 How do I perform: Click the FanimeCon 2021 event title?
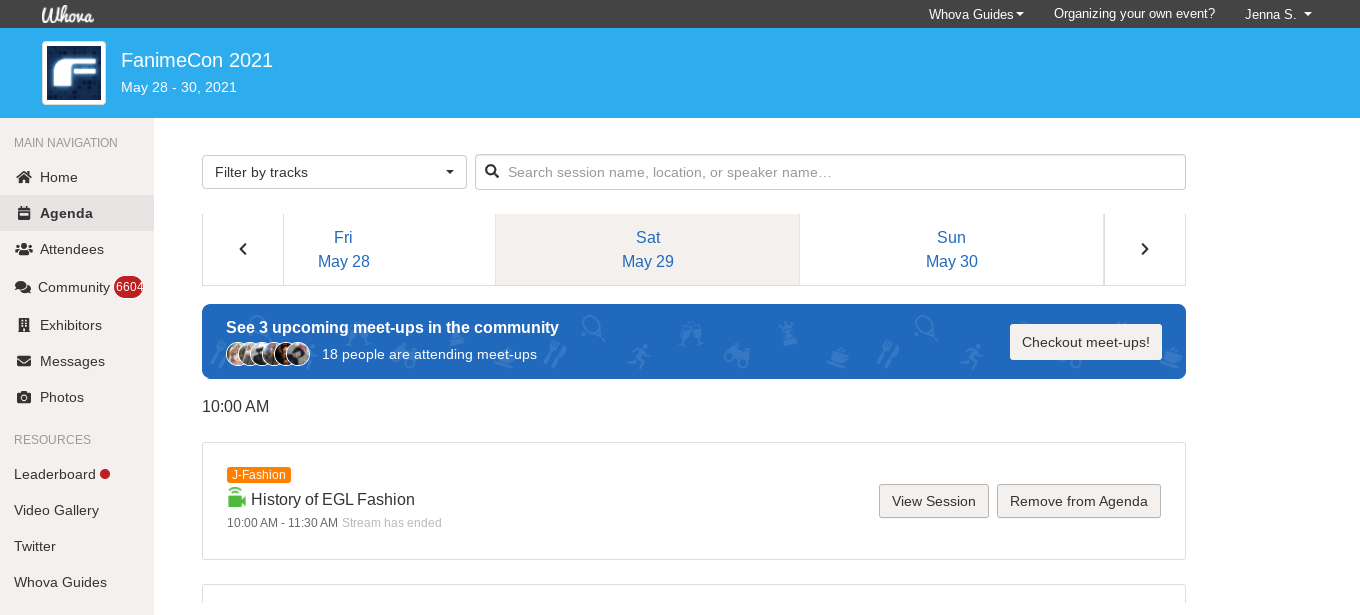coord(197,60)
